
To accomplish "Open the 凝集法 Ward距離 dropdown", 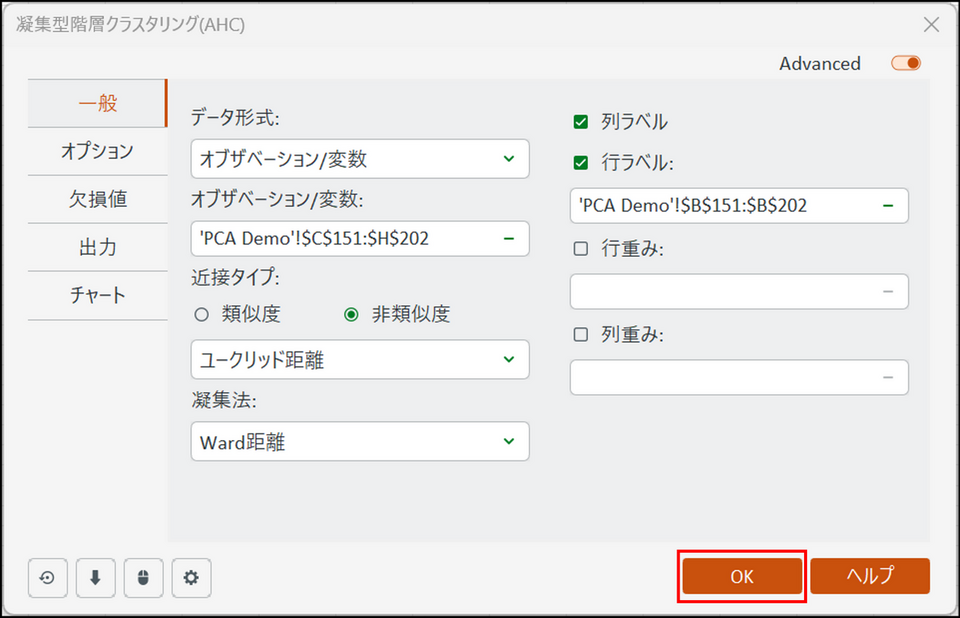I will click(359, 441).
